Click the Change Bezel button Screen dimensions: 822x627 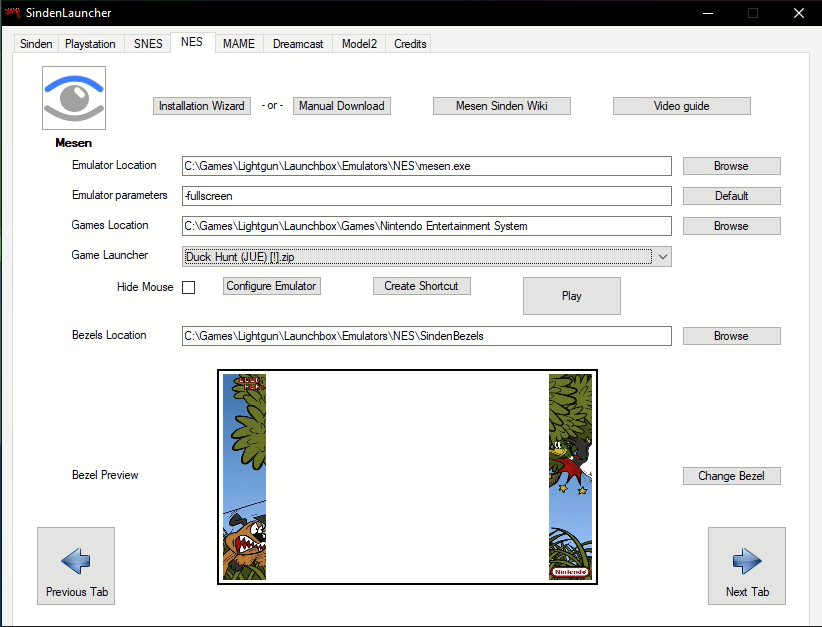(731, 476)
